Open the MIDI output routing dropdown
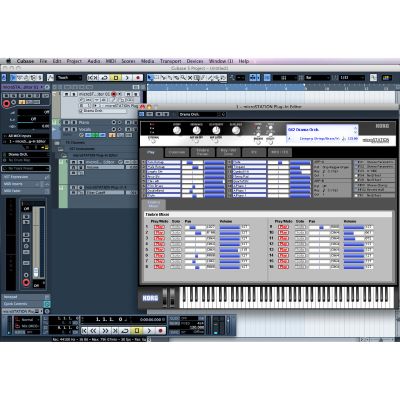This screenshot has height=400, width=400. [26, 141]
